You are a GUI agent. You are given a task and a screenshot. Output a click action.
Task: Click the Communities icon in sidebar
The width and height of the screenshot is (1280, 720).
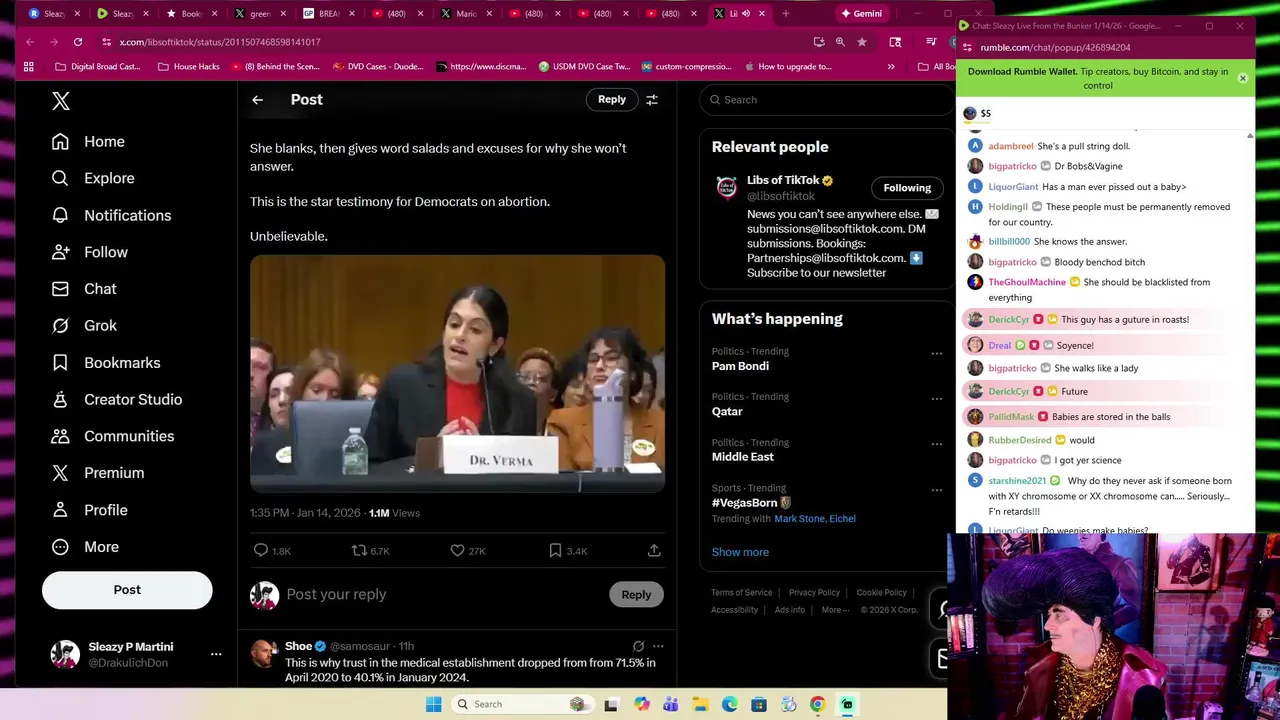click(x=60, y=436)
